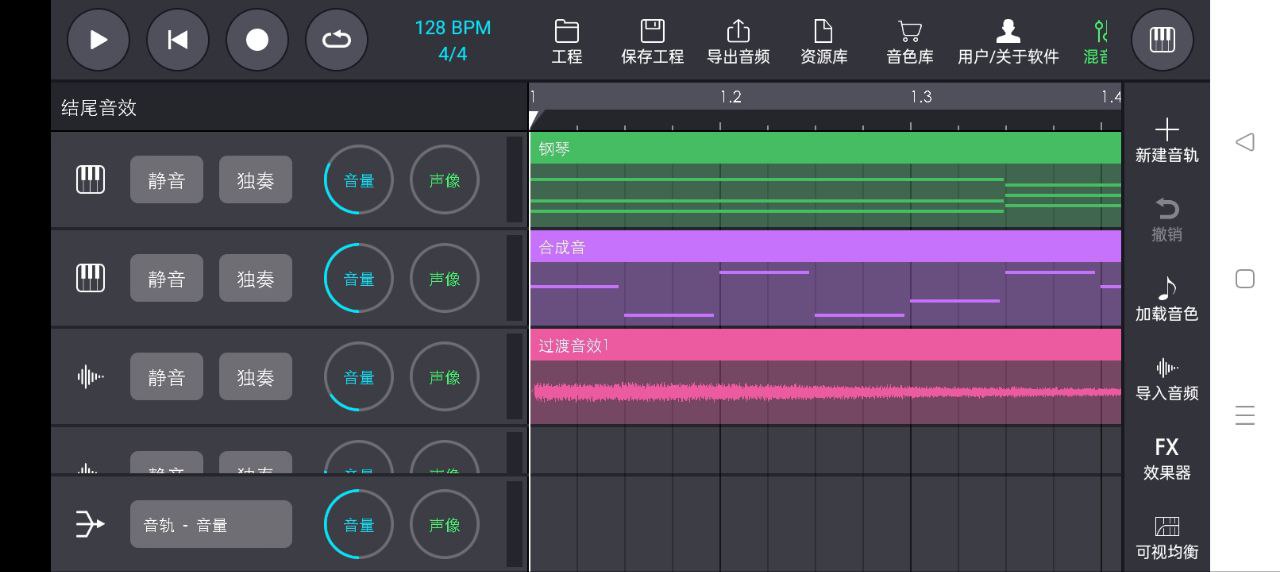
Task: Open the FX 效果器 effects panel
Action: 1166,458
